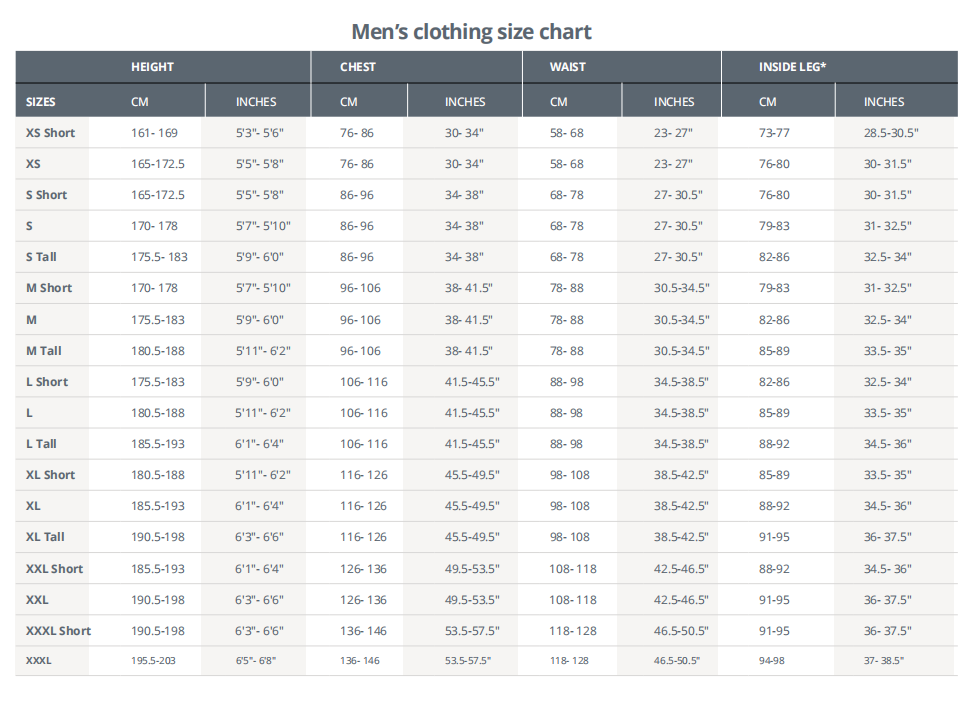Select the XXXL Short size row label

pos(58,631)
